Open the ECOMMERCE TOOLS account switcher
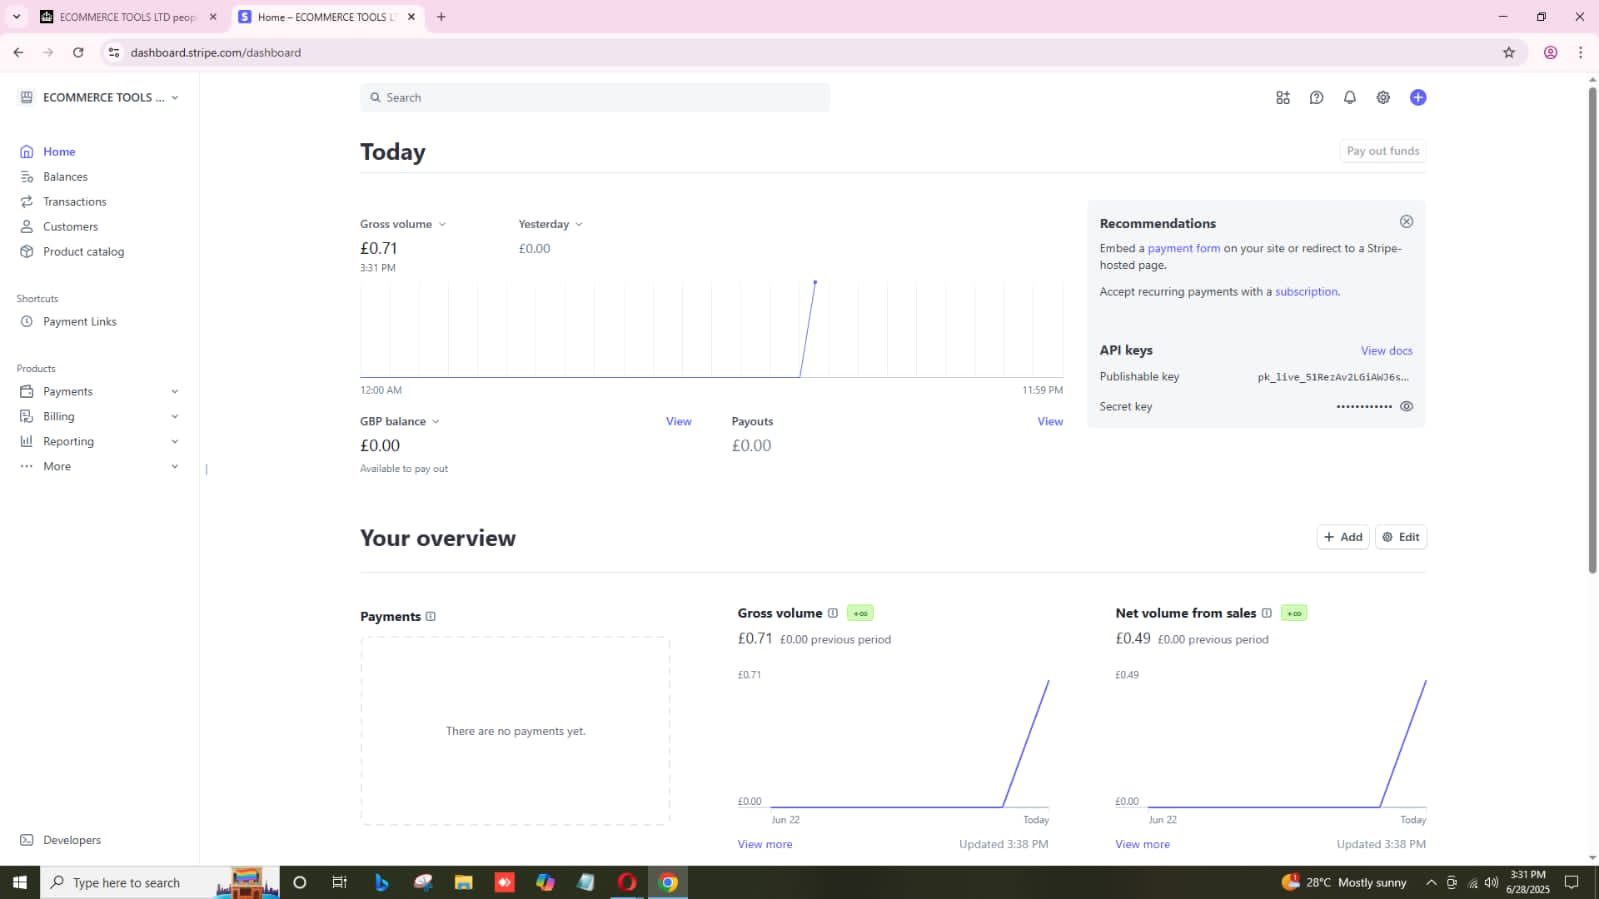1599x899 pixels. 98,98
